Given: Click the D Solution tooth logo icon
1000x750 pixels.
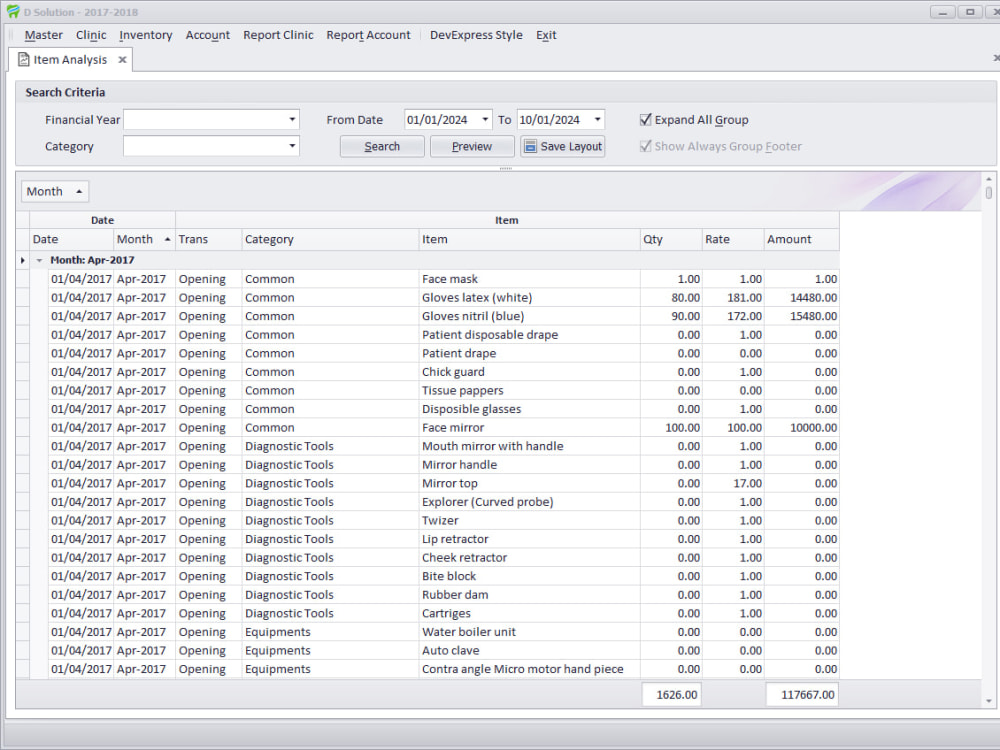Looking at the screenshot, I should [x=13, y=12].
